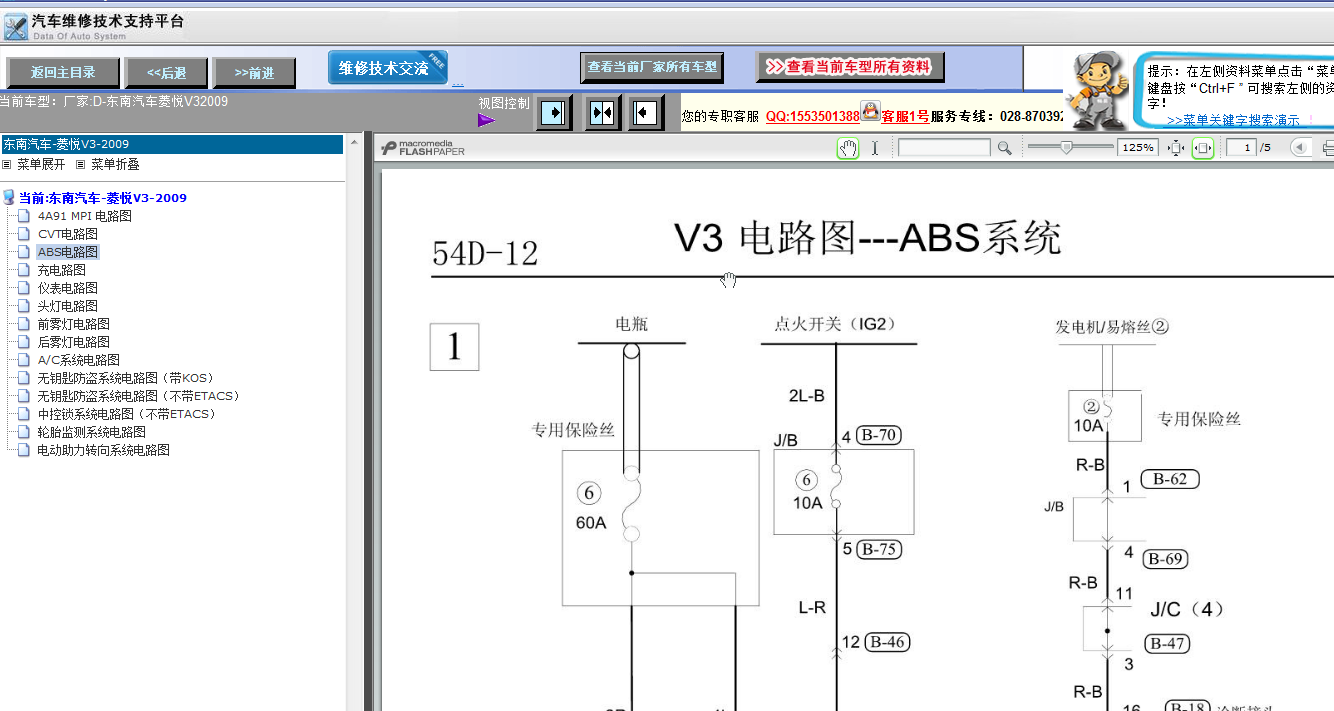Click the 视图控制 label
1334x711 pixels.
coord(504,103)
